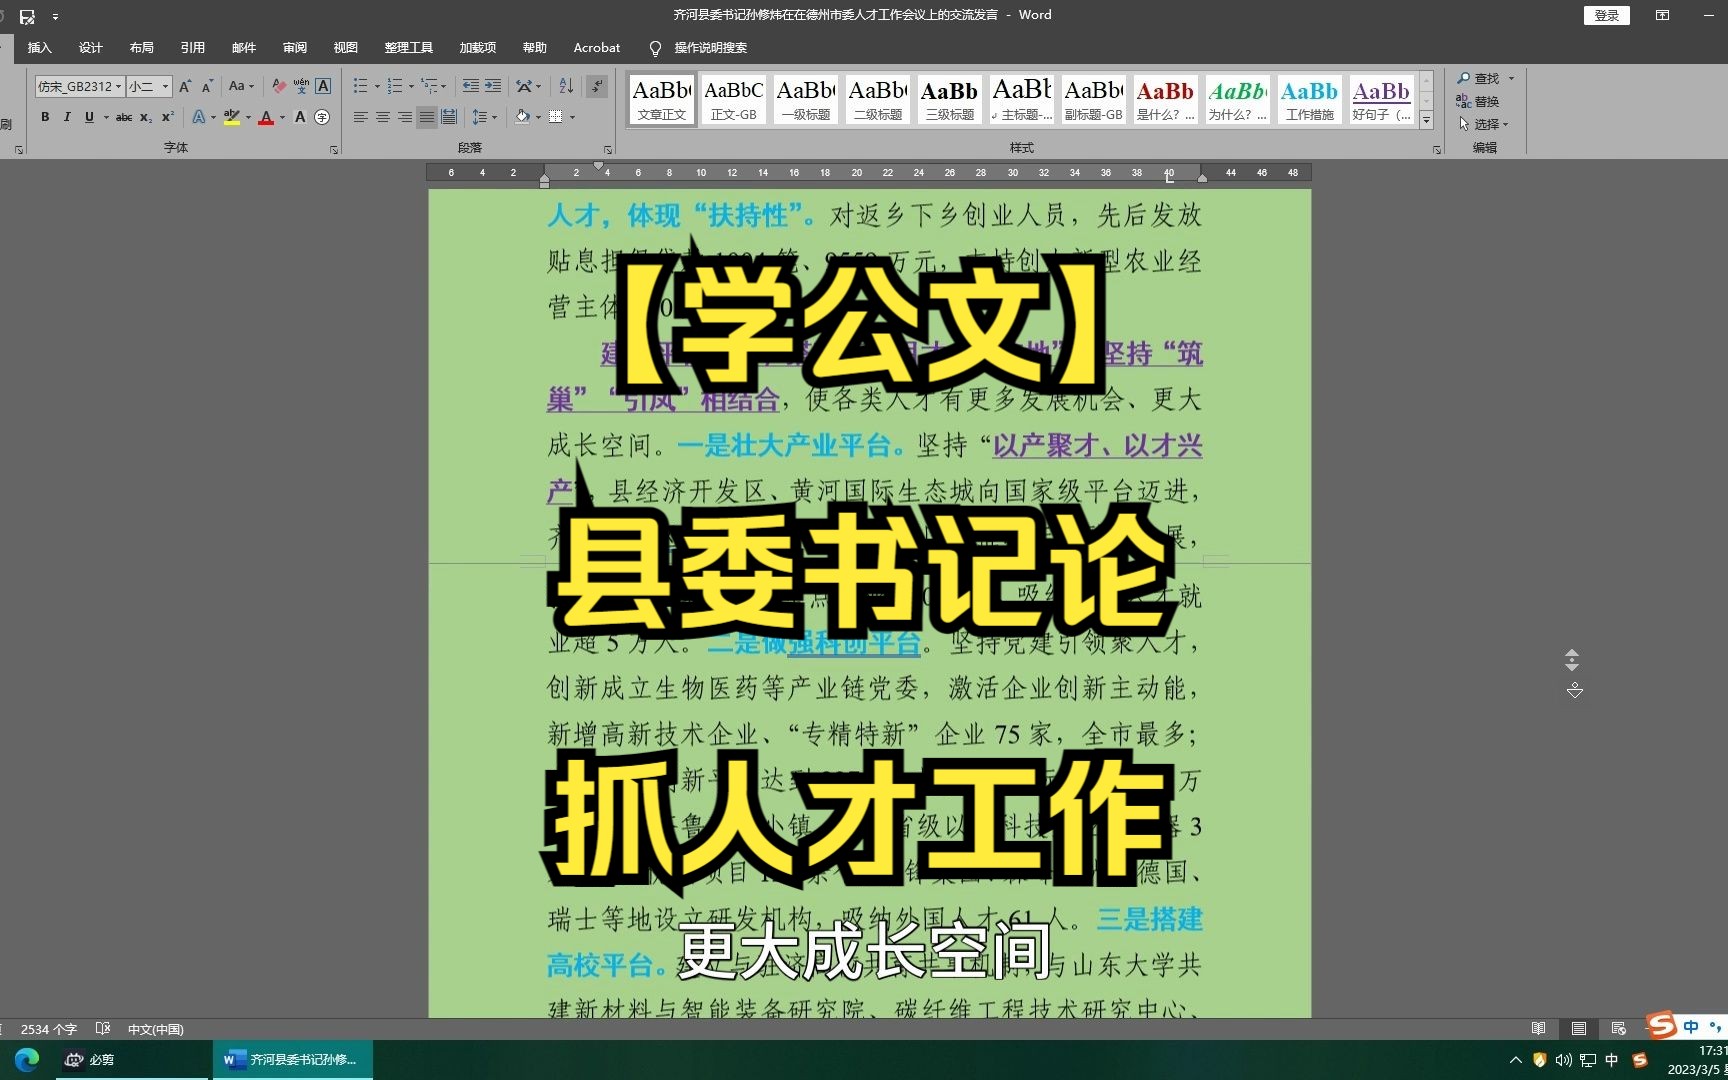Click spelling check icon in status bar
Screen dimensions: 1728x1080
[102, 1028]
